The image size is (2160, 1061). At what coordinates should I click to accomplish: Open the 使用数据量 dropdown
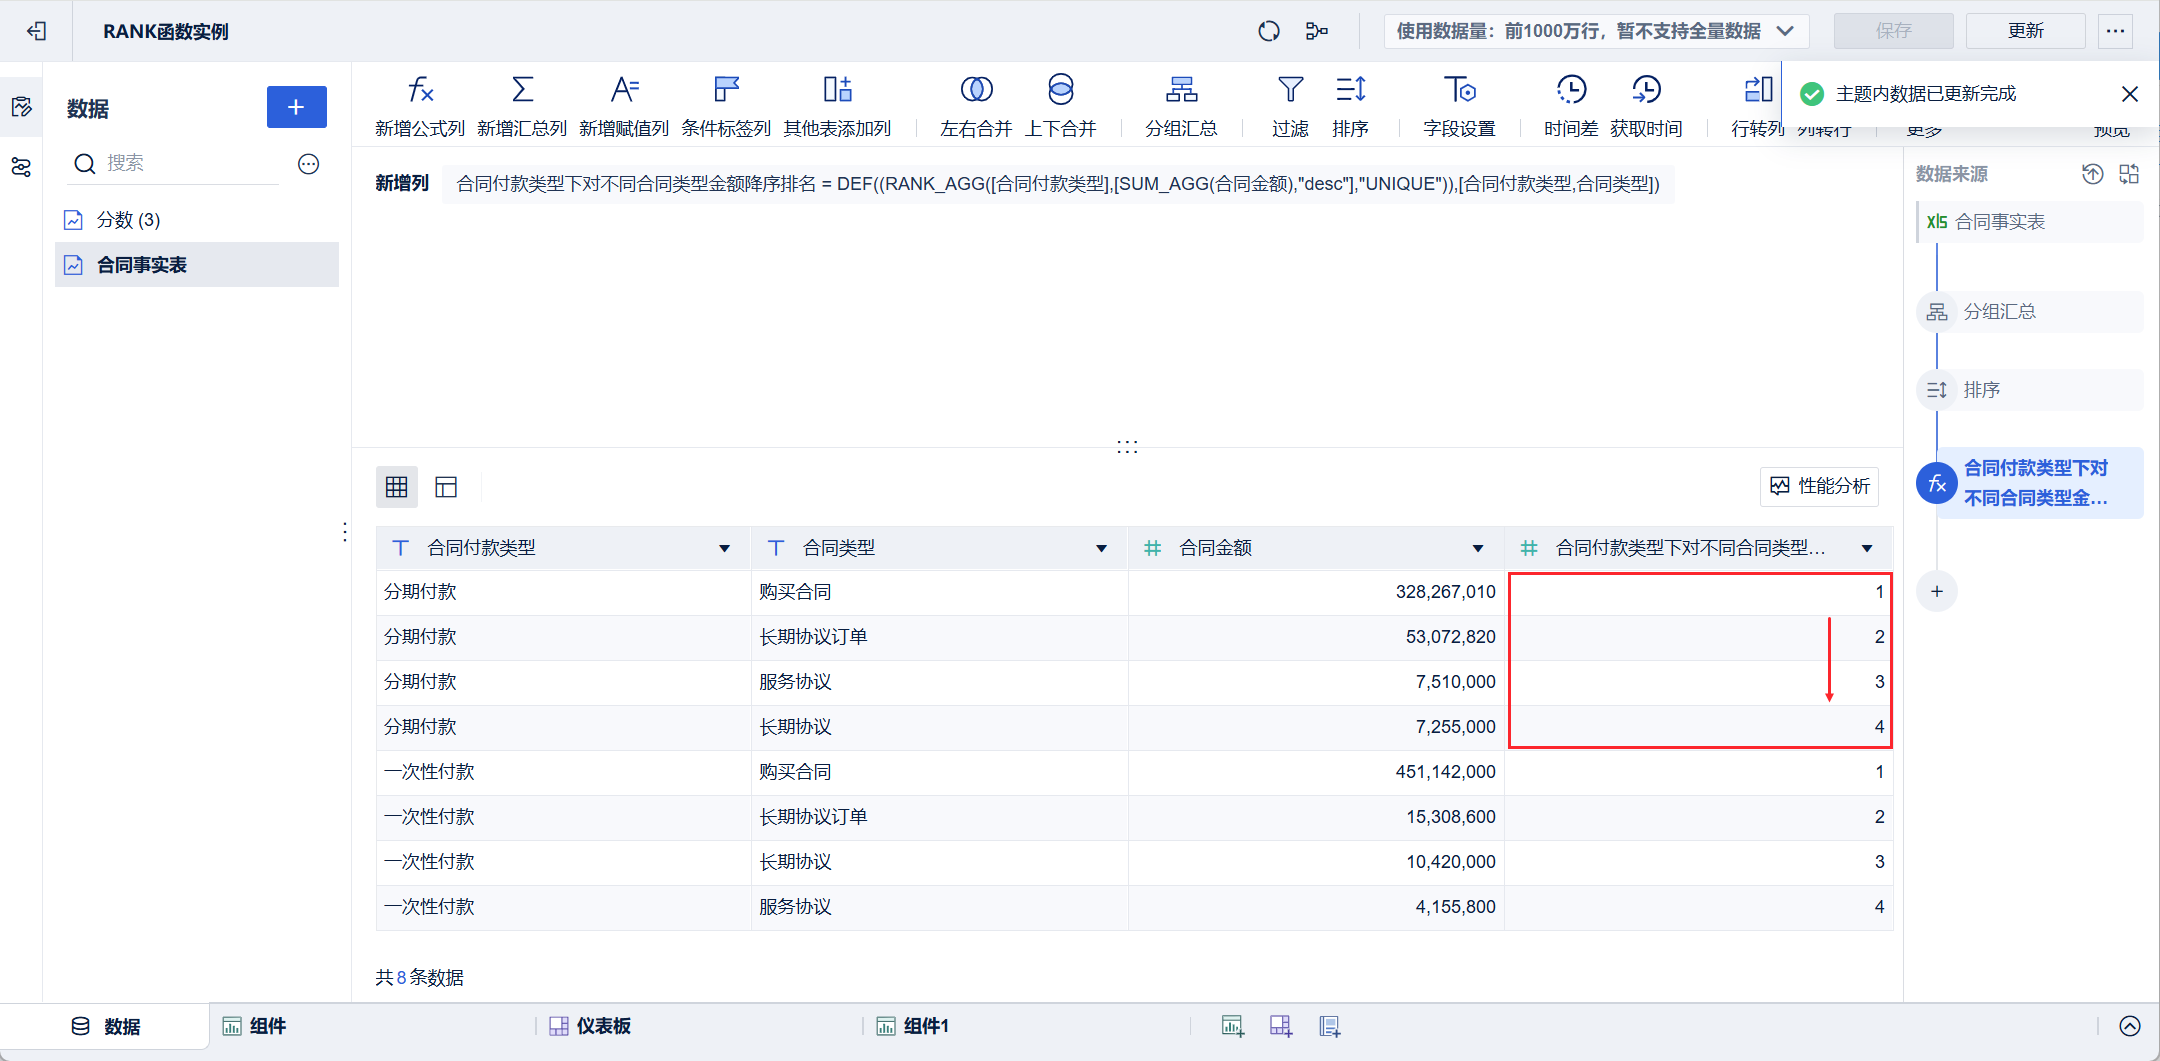pyautogui.click(x=1596, y=31)
